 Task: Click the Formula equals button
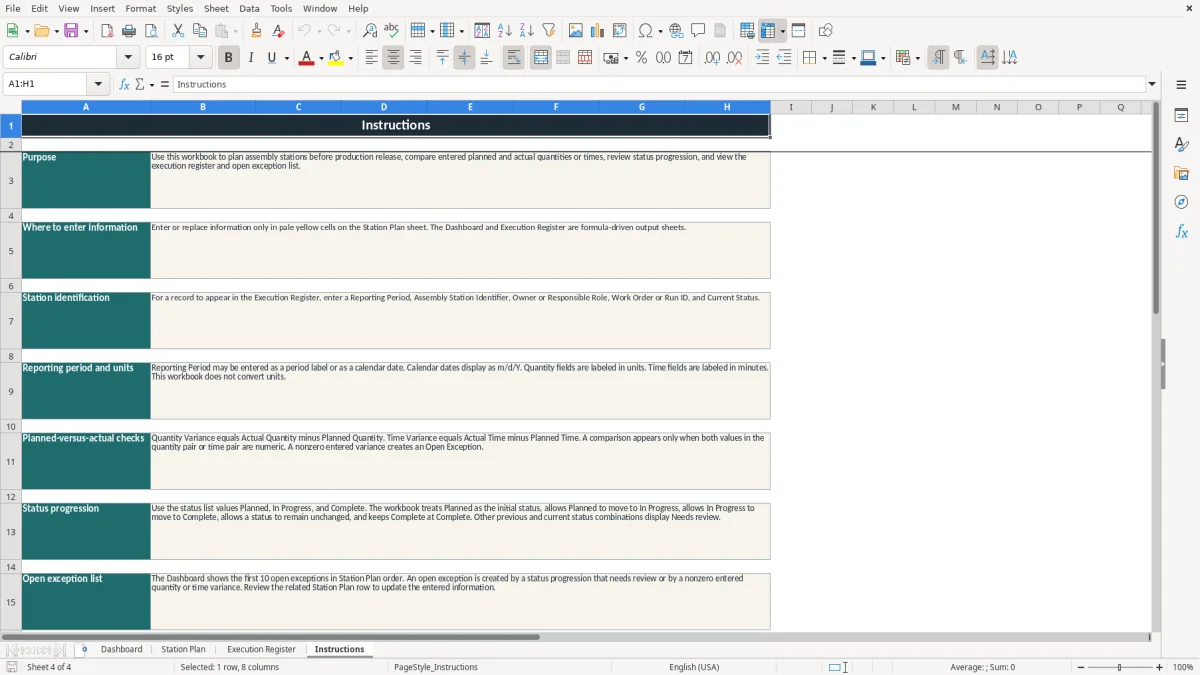coord(165,84)
